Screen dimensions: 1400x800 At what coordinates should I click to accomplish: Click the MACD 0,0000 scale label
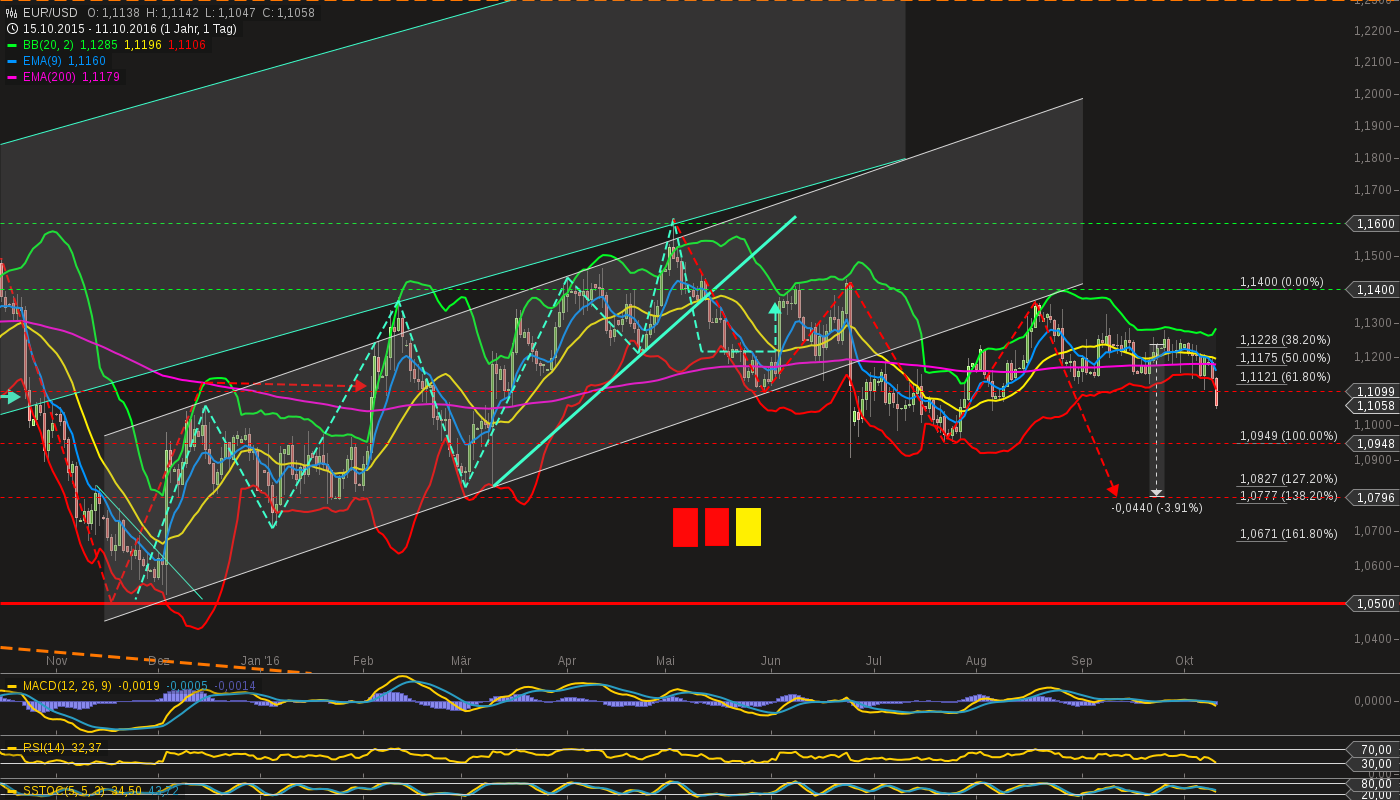point(1374,701)
